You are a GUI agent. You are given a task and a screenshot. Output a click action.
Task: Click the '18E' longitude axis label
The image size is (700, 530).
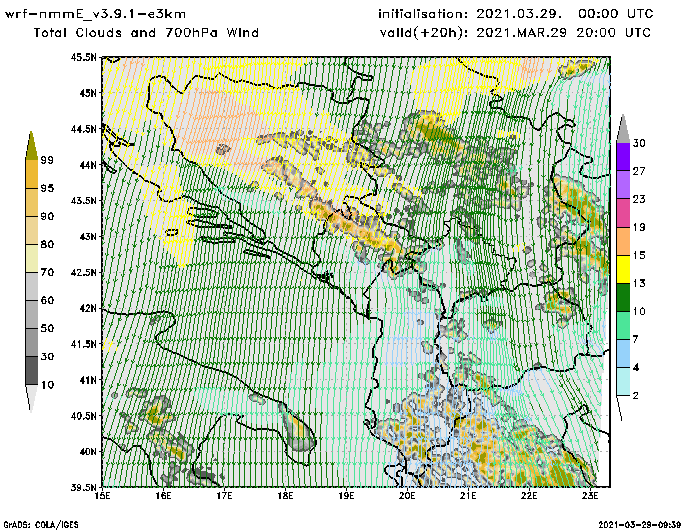[x=285, y=496]
